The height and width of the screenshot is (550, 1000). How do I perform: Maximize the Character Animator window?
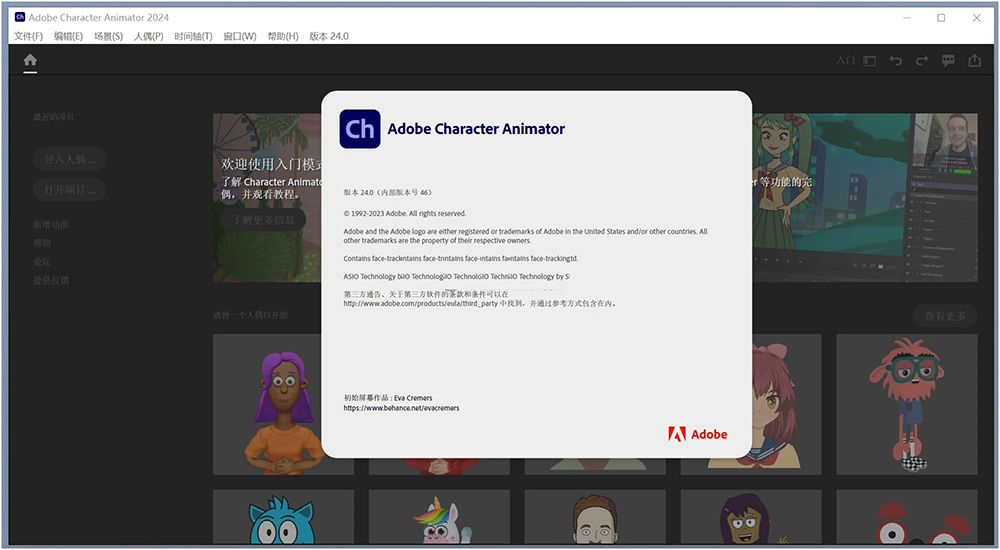[941, 18]
